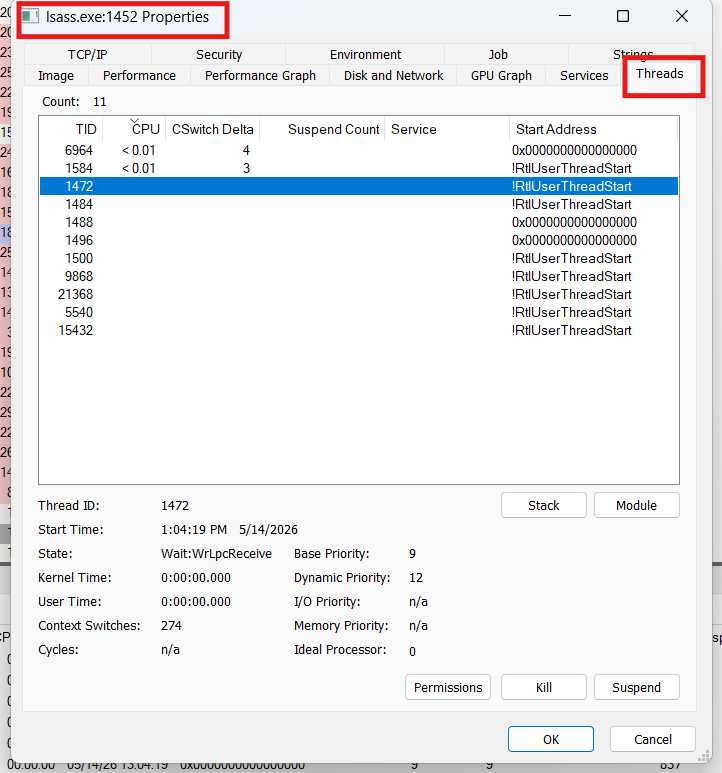Open the TCP/IP tab

[x=87, y=54]
